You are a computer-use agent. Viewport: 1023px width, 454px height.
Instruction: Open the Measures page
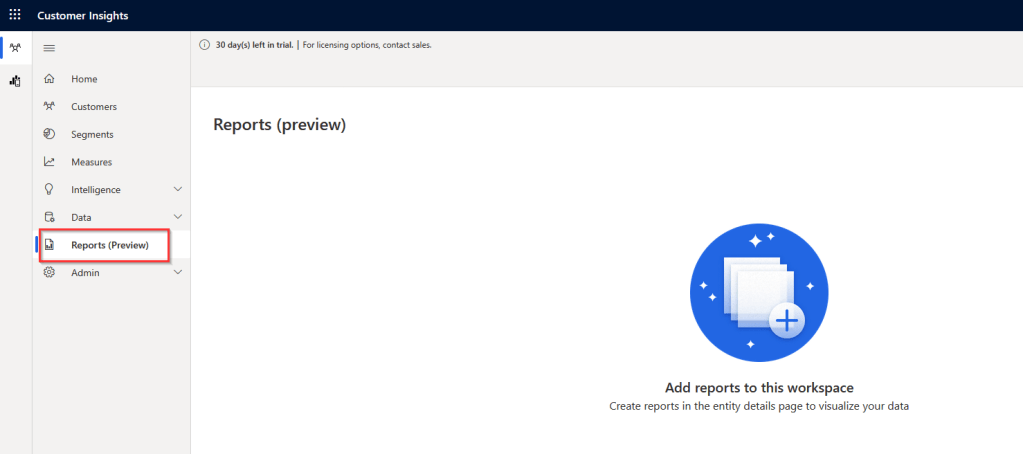[91, 162]
